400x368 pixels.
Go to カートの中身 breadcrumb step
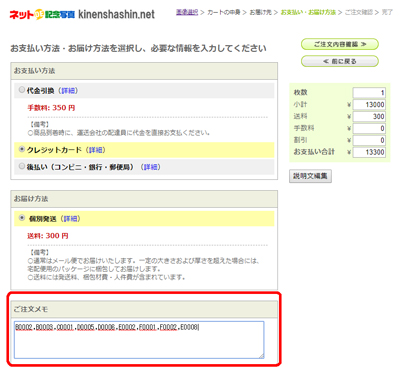pyautogui.click(x=224, y=12)
